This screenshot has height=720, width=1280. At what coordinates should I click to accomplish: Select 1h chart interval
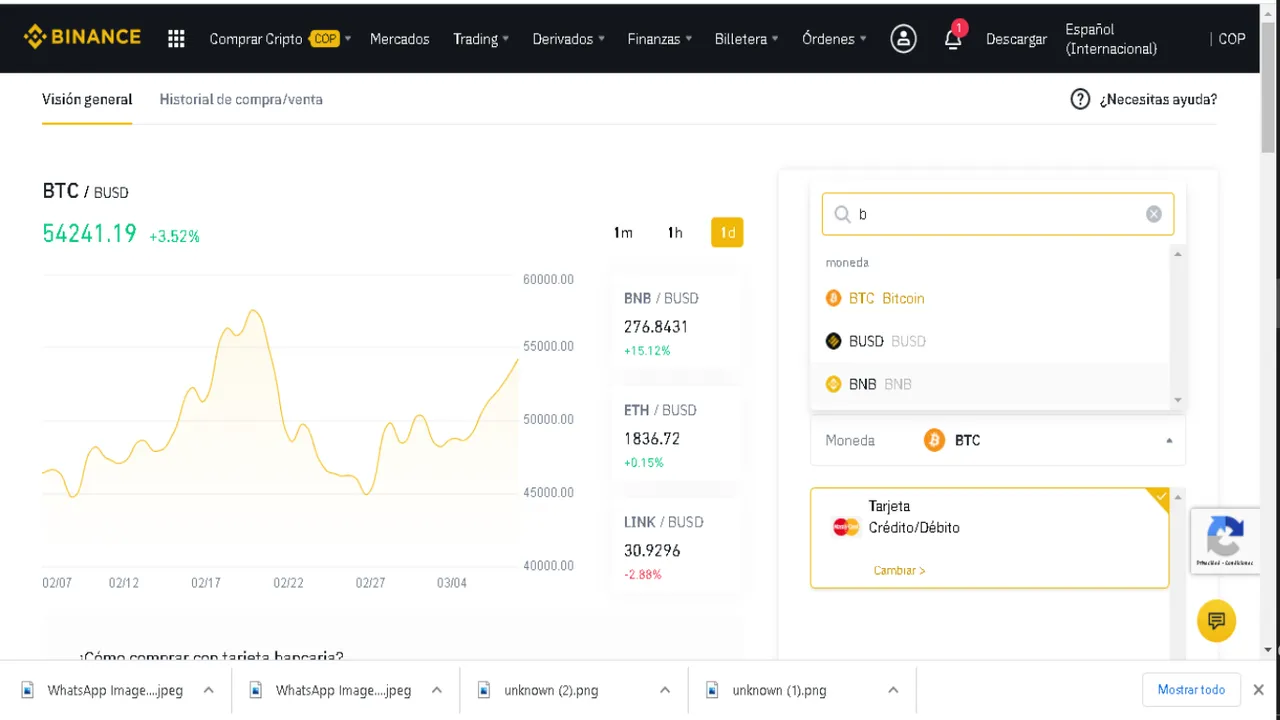(675, 233)
